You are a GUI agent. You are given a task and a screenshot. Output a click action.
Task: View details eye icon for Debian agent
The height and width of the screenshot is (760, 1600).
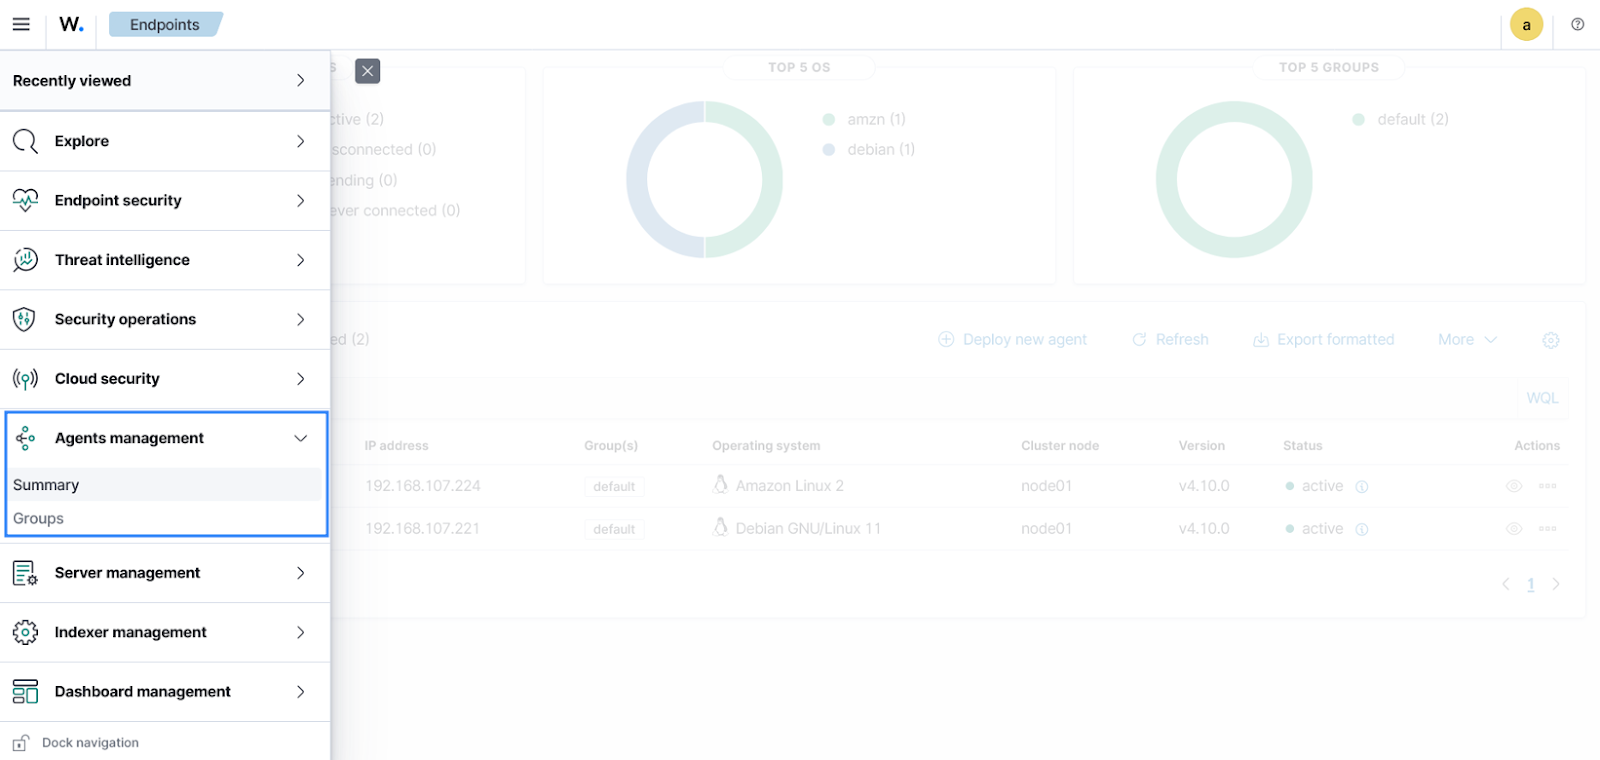click(1514, 529)
